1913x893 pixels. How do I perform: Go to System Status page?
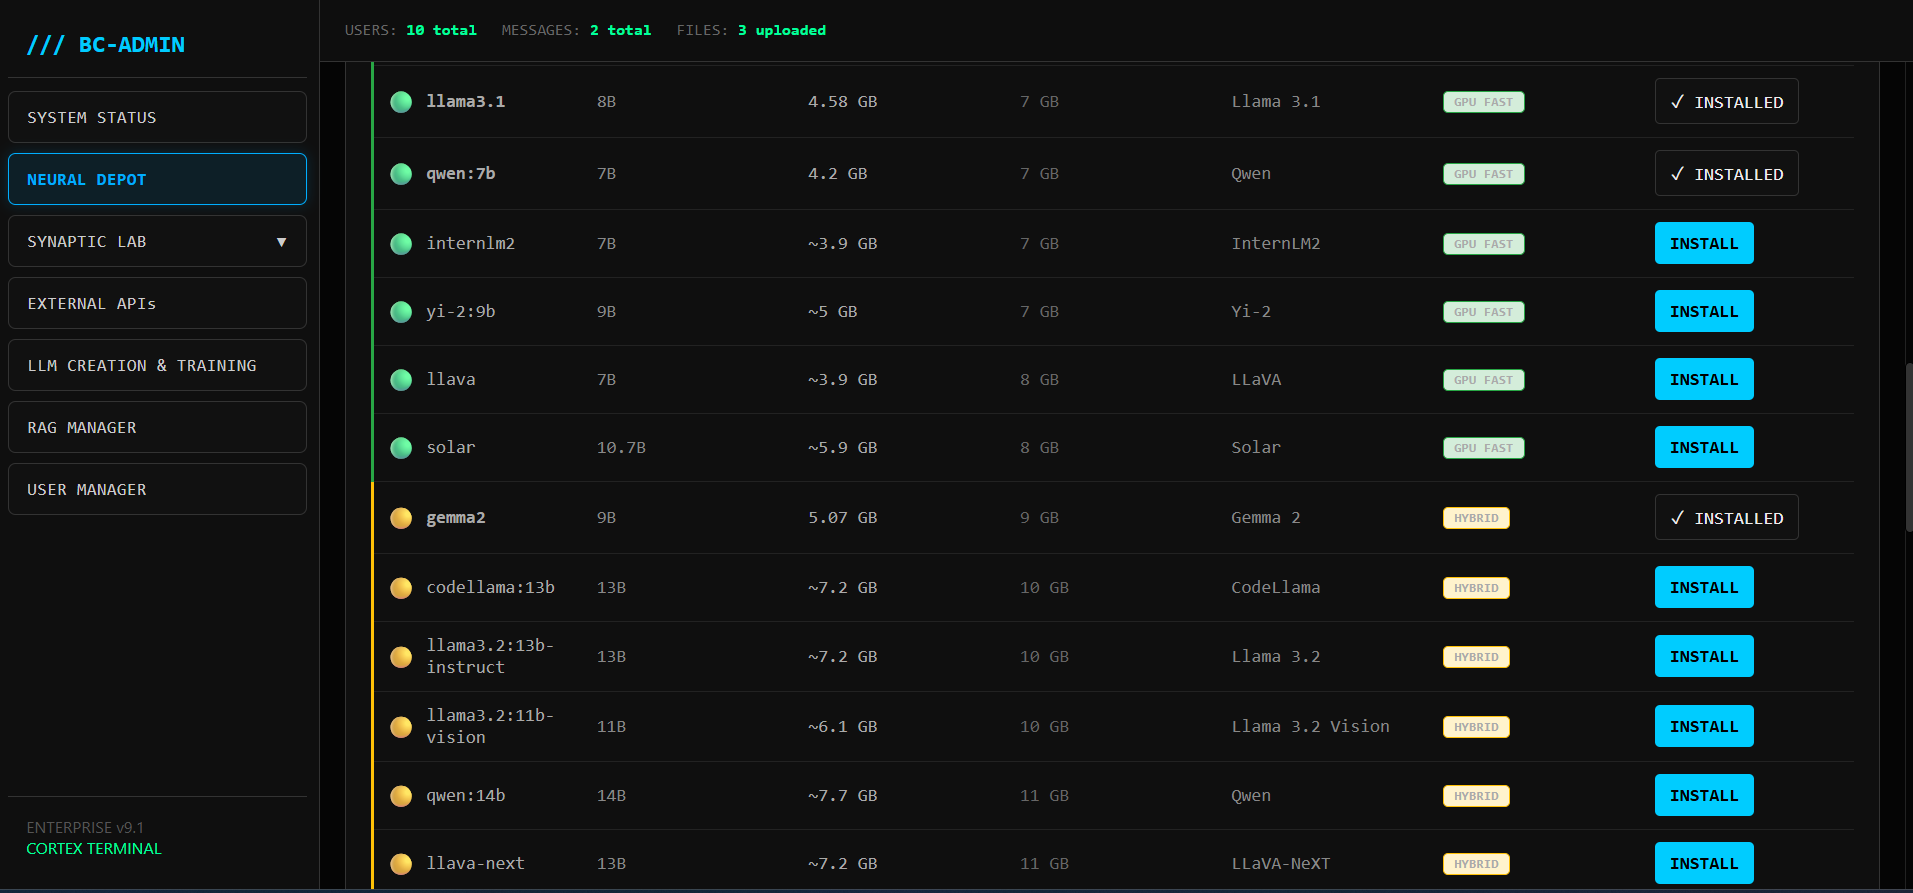click(157, 118)
